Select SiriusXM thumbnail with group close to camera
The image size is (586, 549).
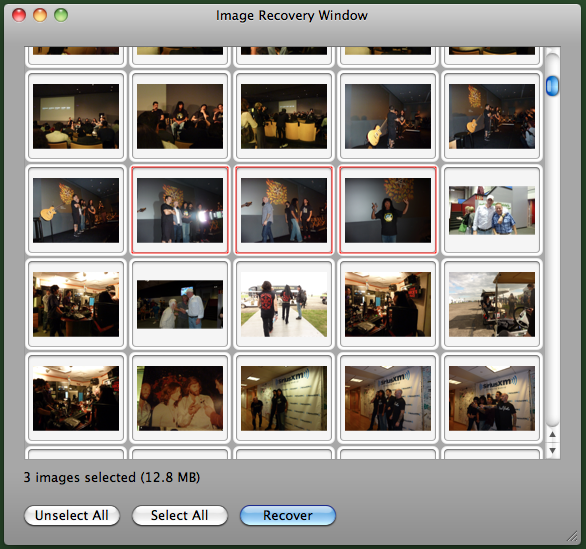tap(492, 398)
